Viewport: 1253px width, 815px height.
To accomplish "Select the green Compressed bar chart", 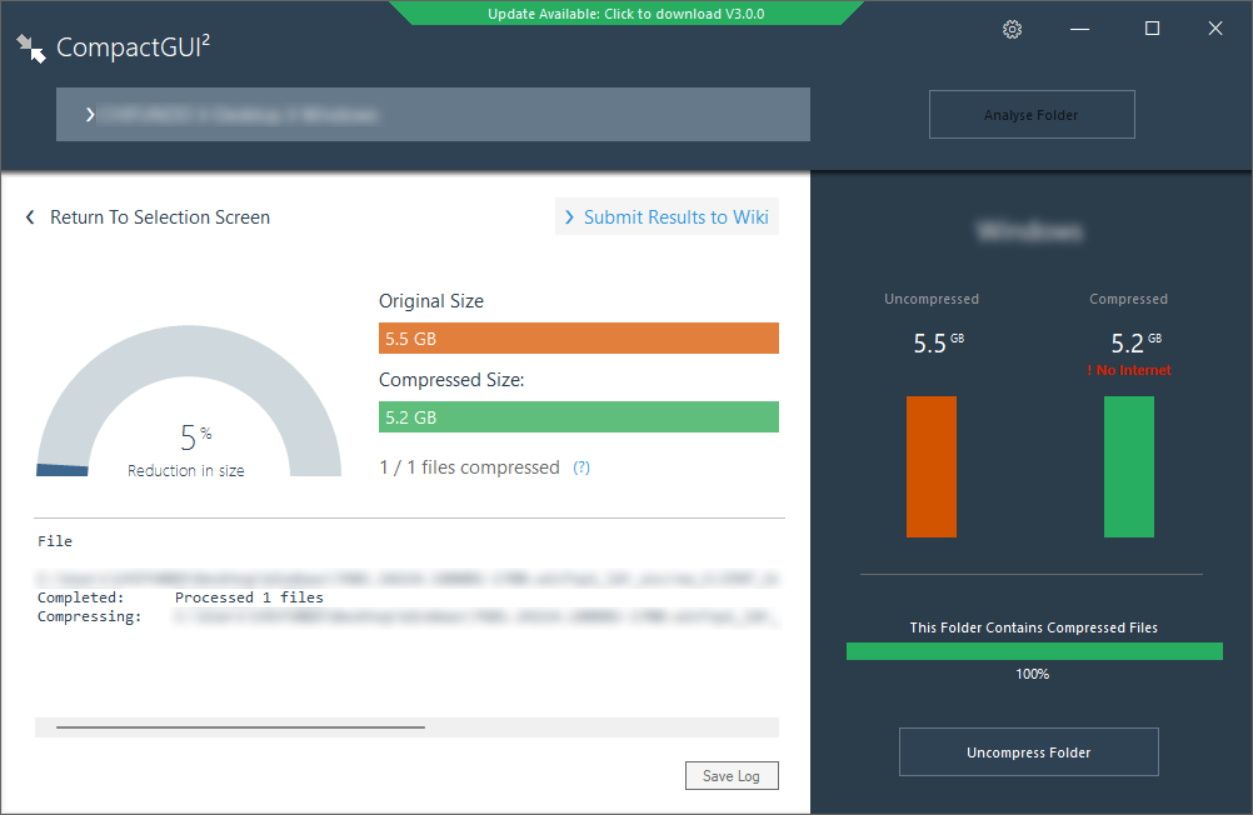I will point(1128,465).
